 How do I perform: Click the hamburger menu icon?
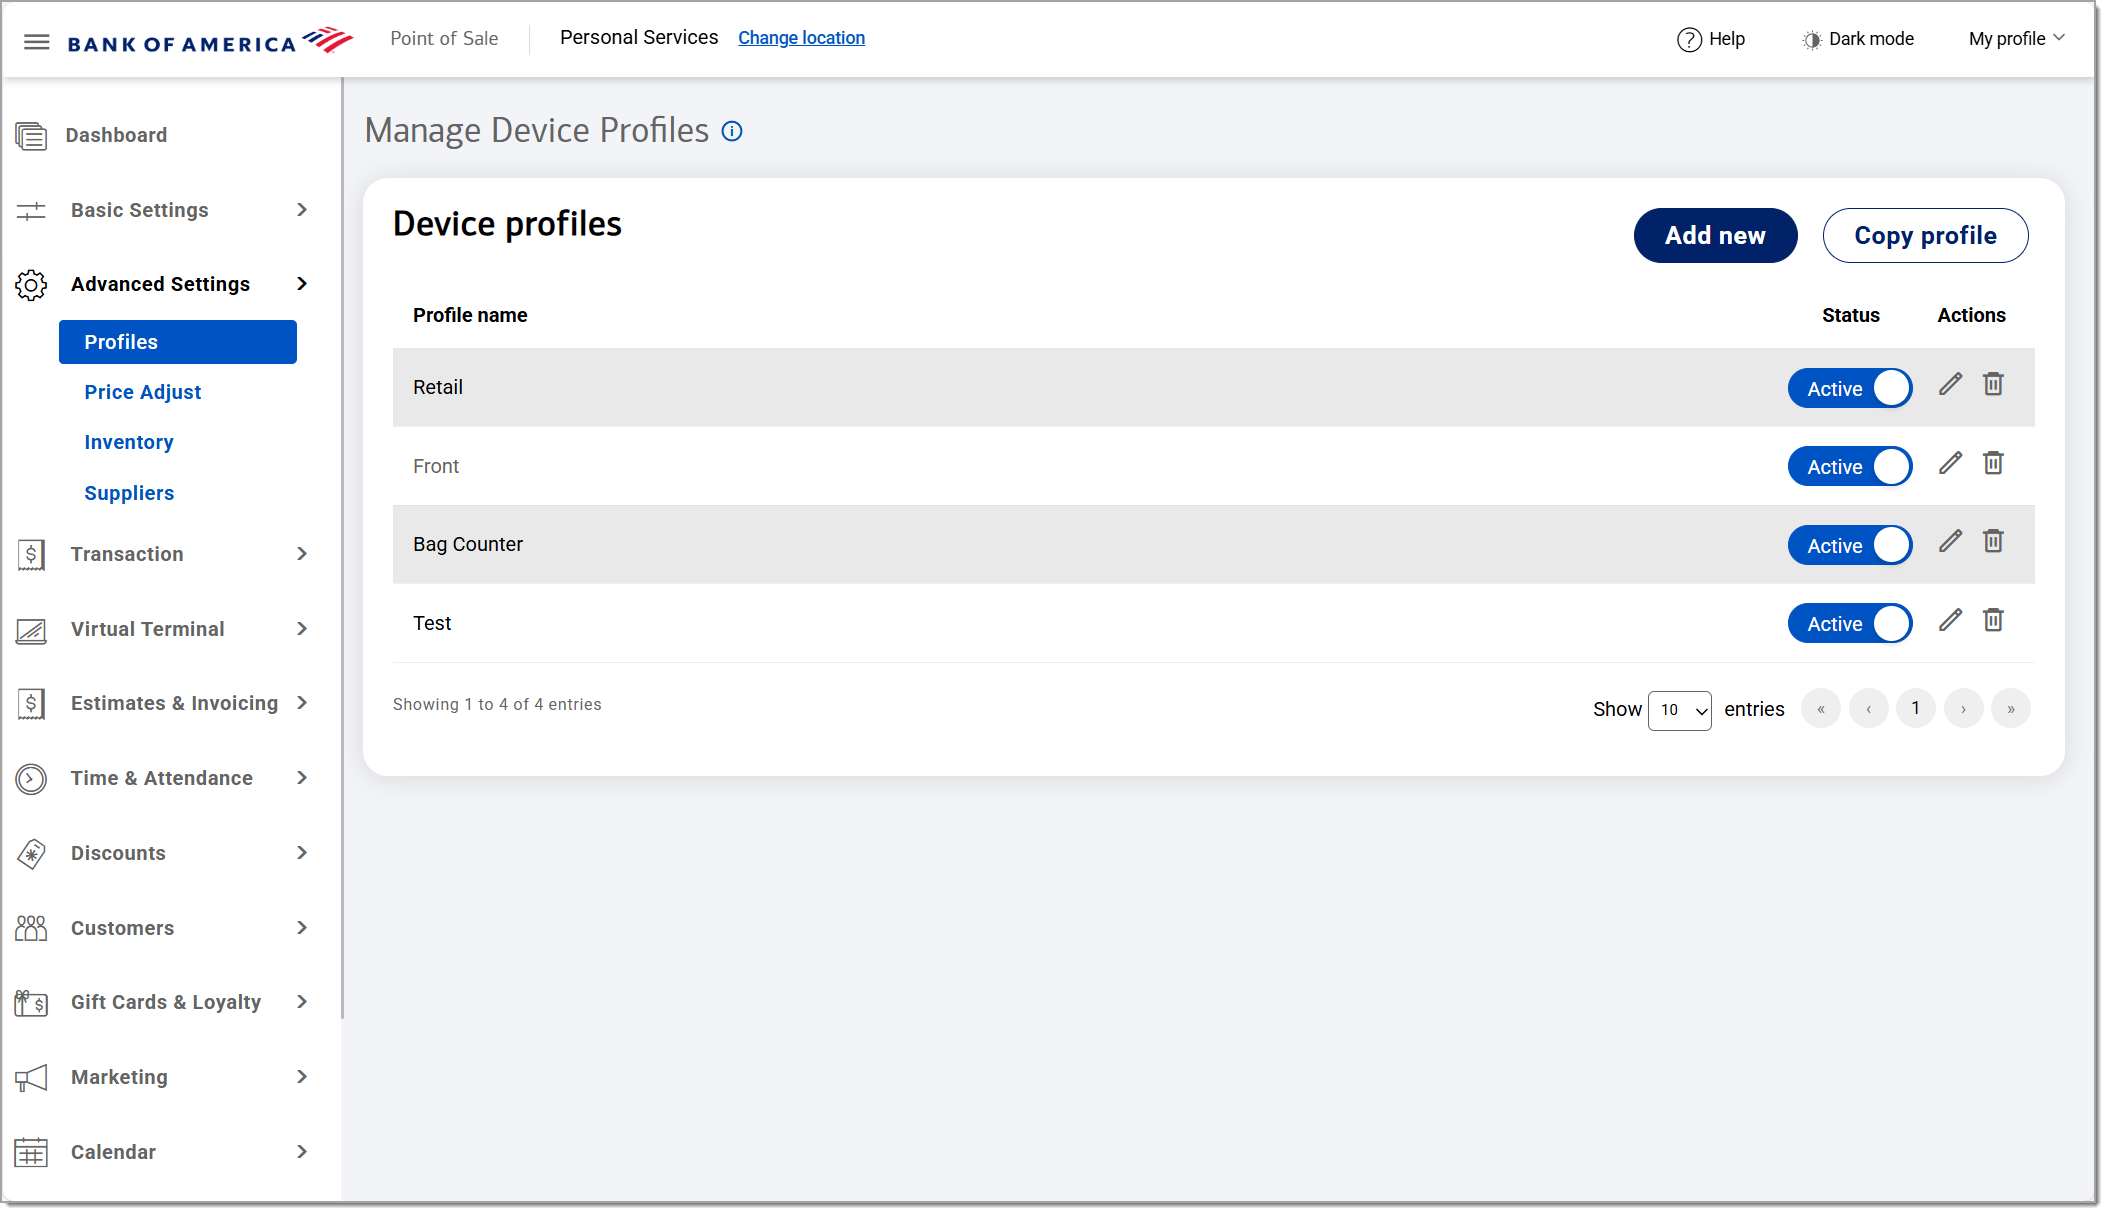click(37, 41)
